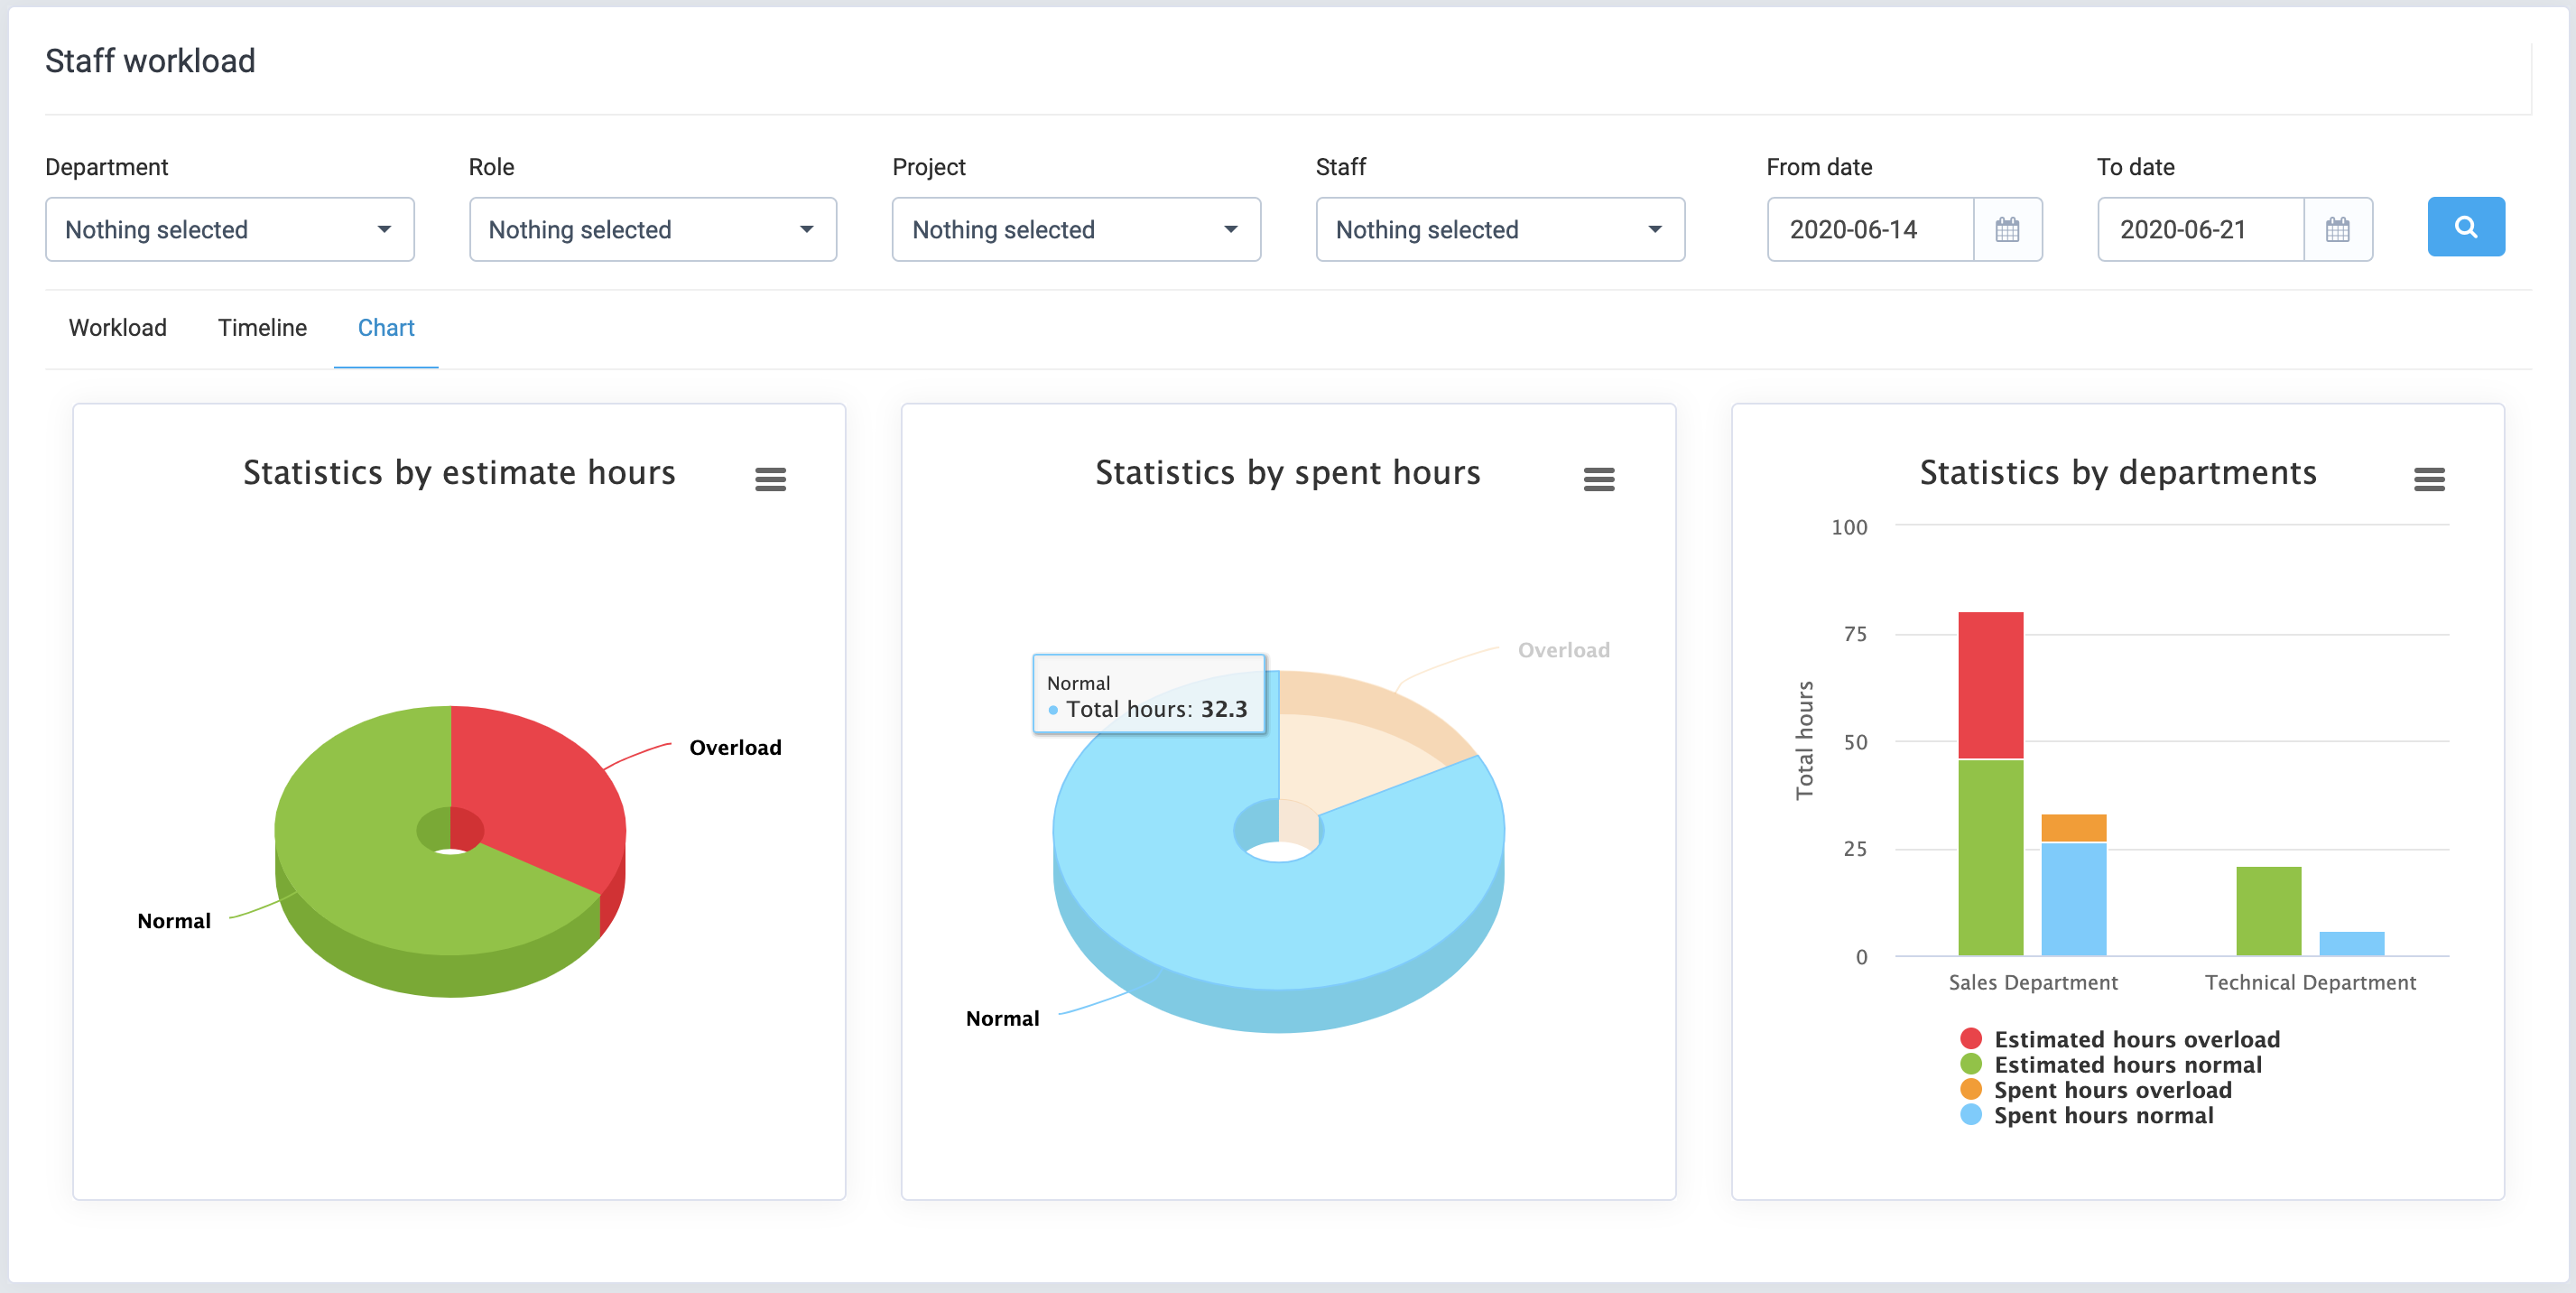Click the From date input field
Image resolution: width=2576 pixels, height=1293 pixels.
1871,229
